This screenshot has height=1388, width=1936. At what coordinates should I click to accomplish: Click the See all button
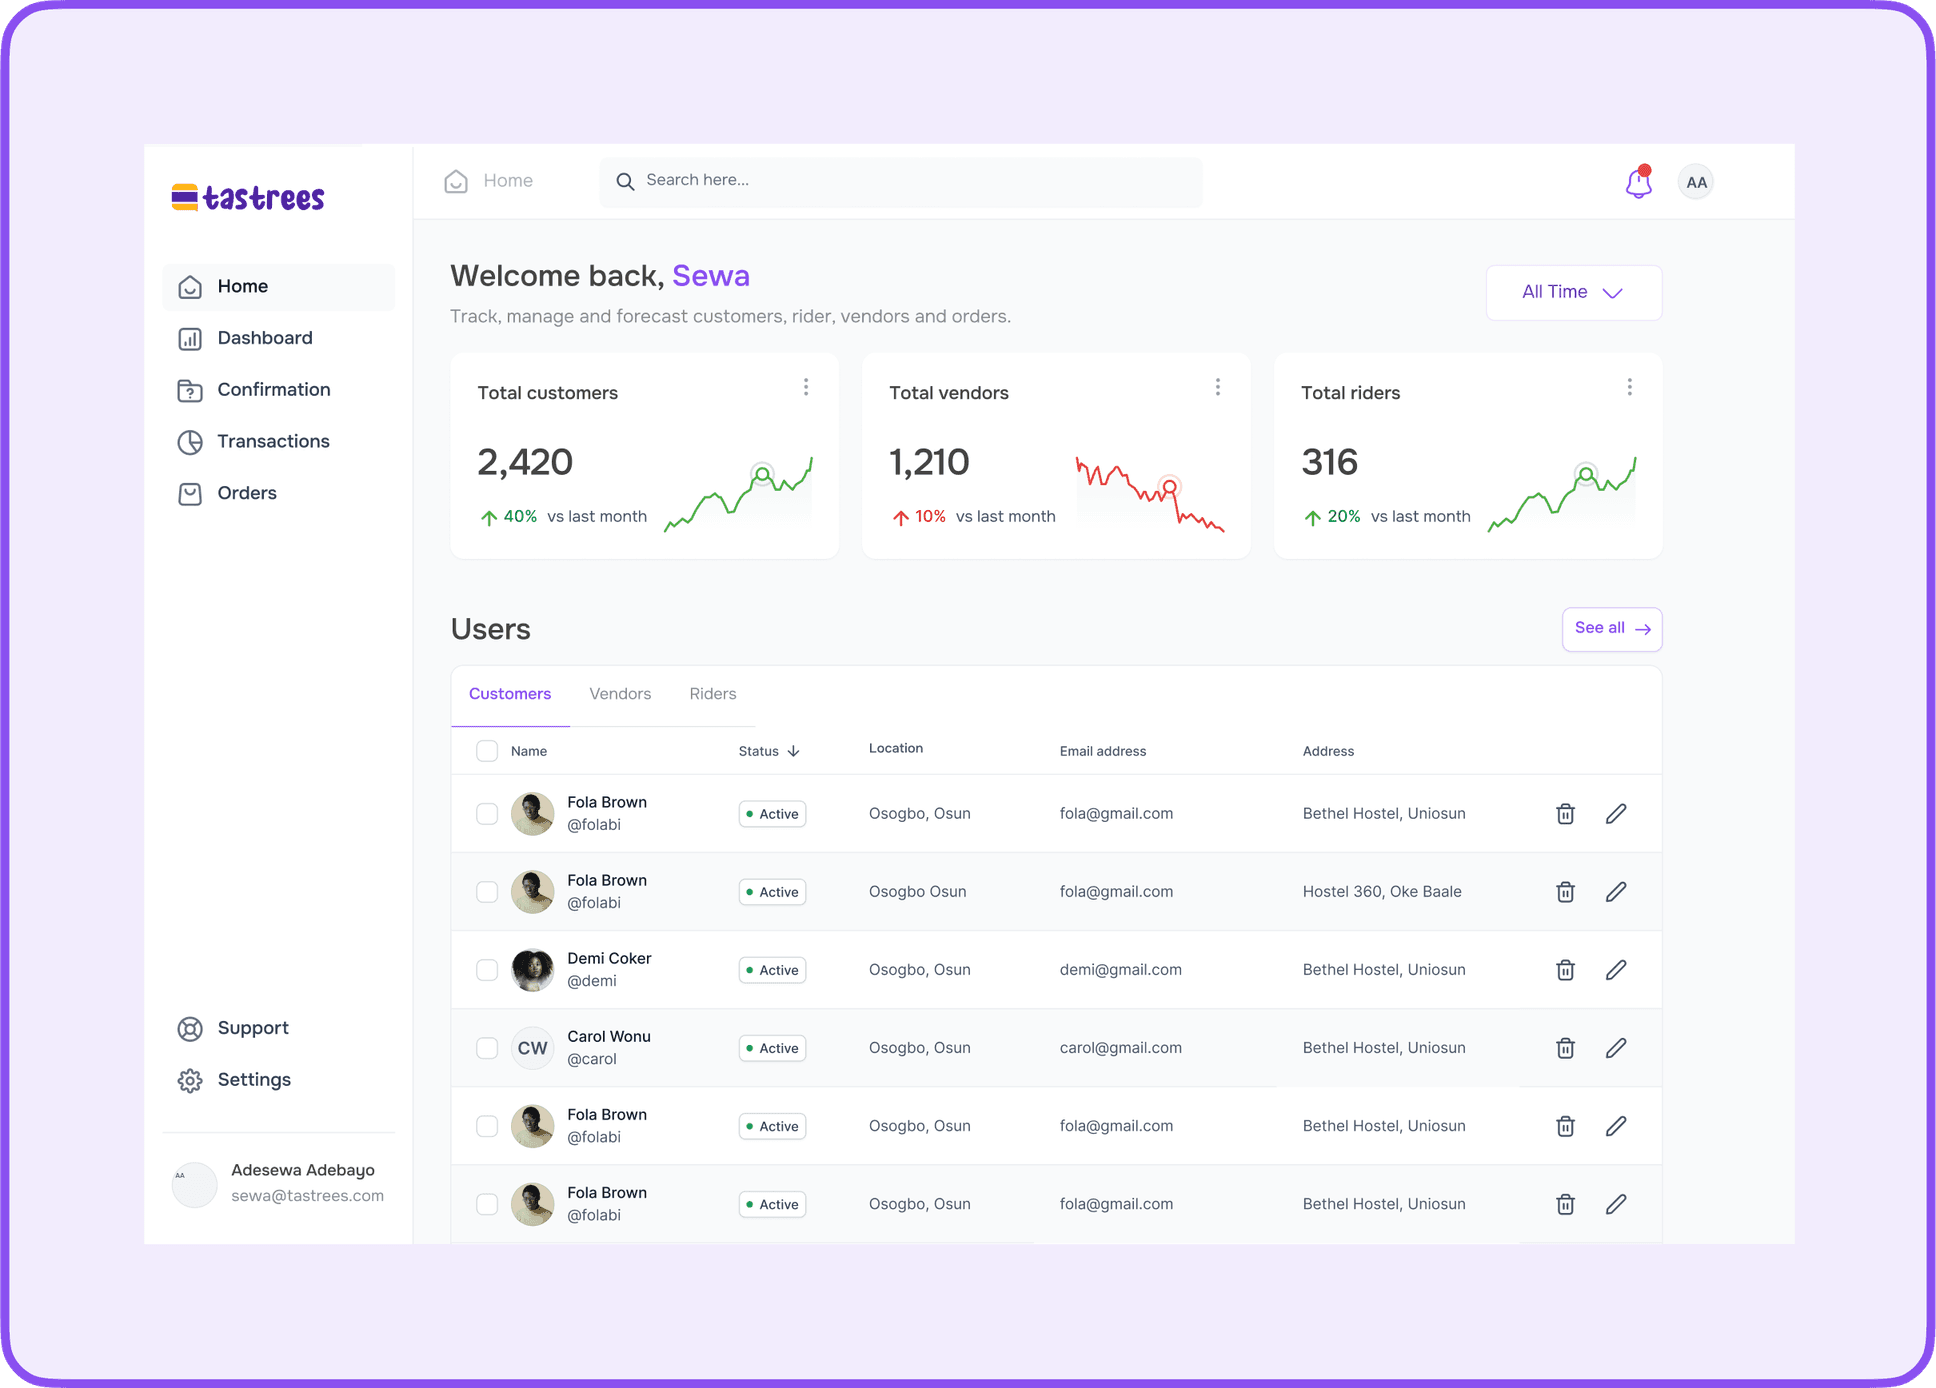1611,629
